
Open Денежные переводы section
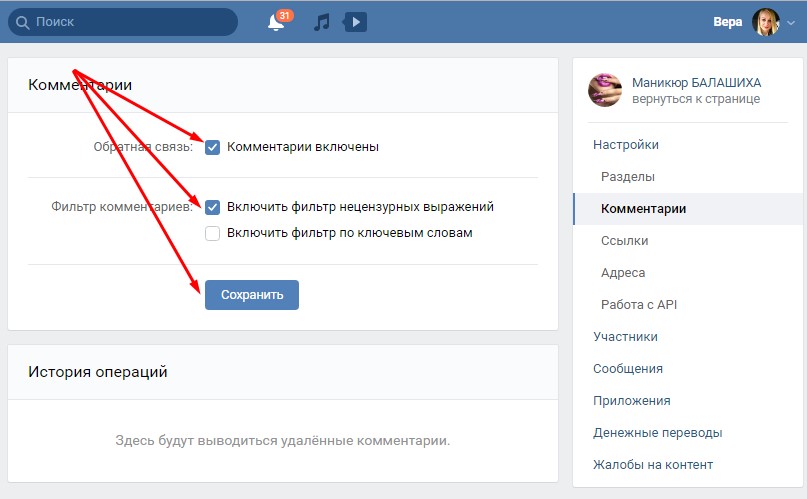coord(657,433)
